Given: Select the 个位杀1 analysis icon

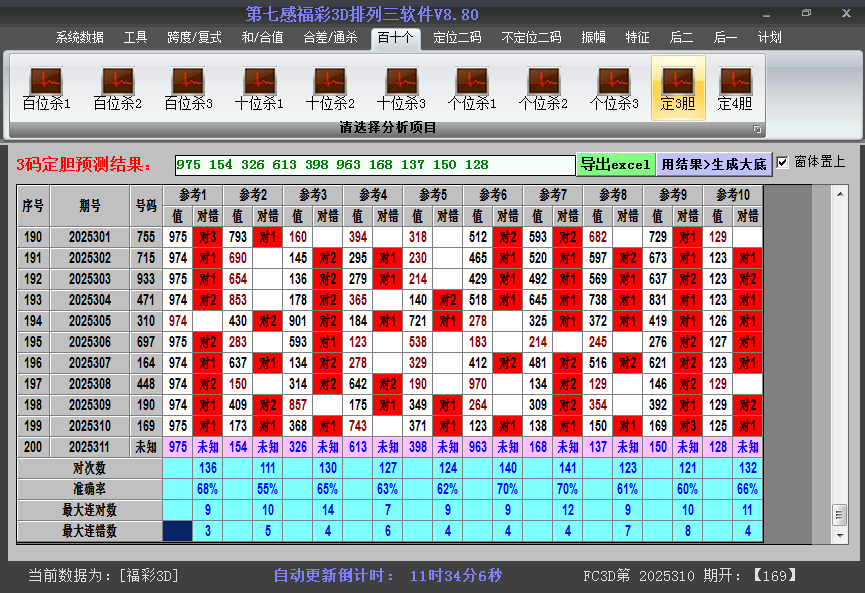Looking at the screenshot, I should click(472, 88).
